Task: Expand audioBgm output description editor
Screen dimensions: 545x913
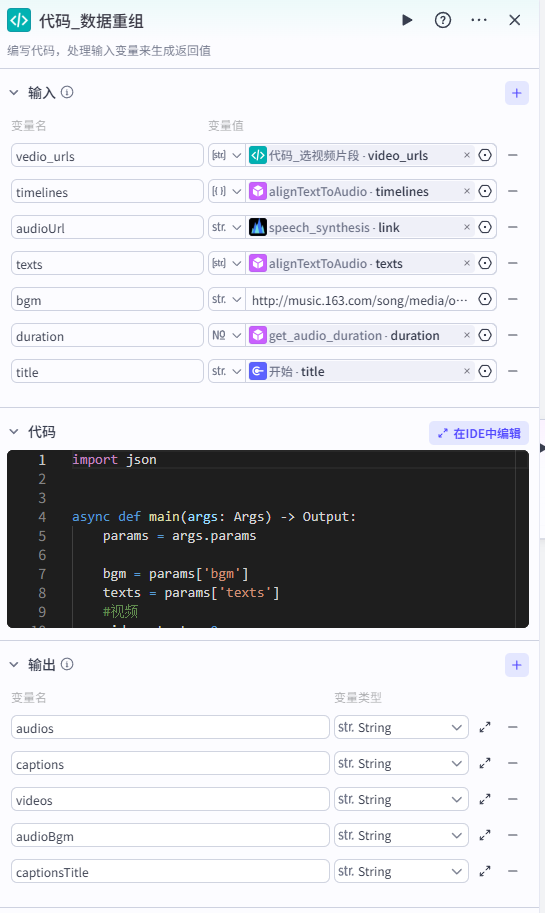Action: 485,836
